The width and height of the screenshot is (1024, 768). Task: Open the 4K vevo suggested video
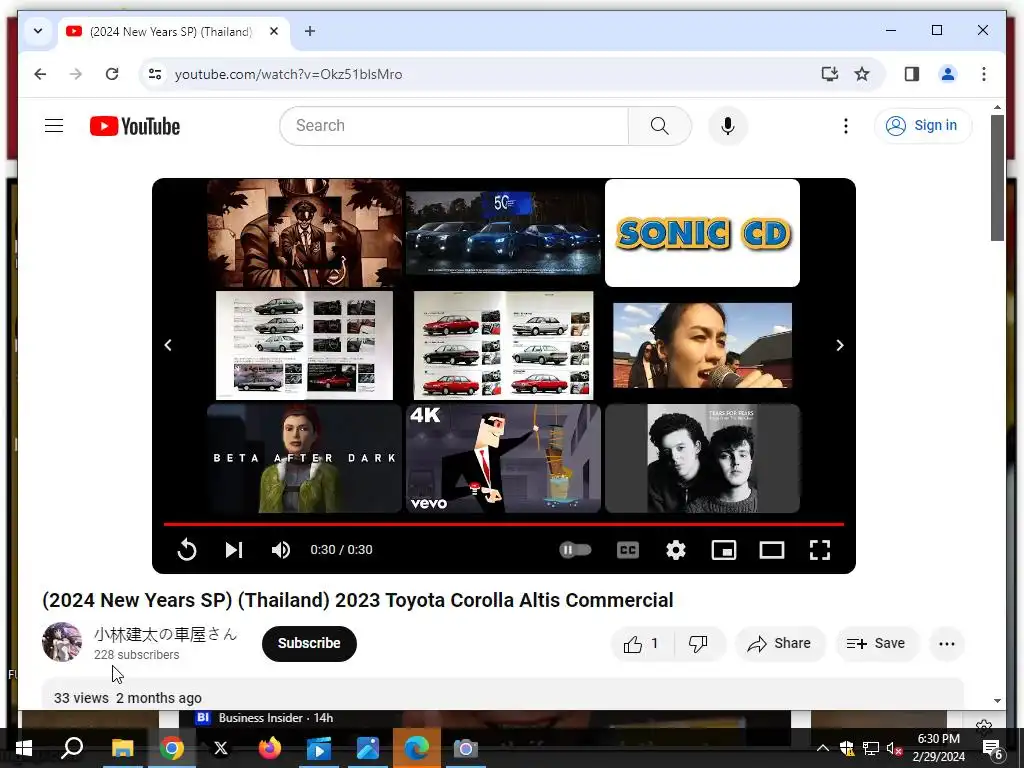coord(503,458)
